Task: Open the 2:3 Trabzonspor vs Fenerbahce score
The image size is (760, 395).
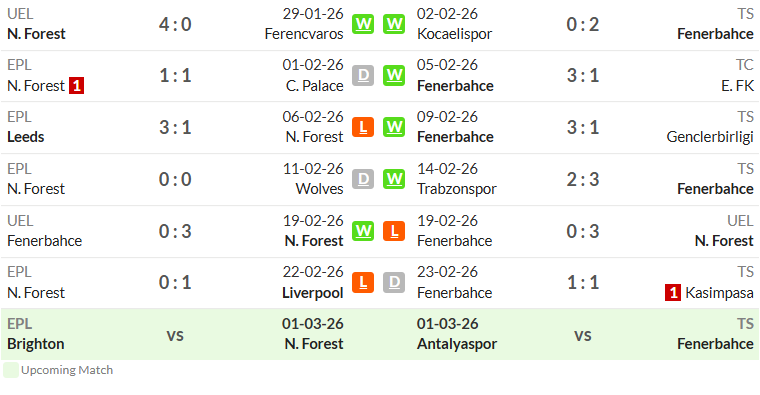Action: [583, 179]
